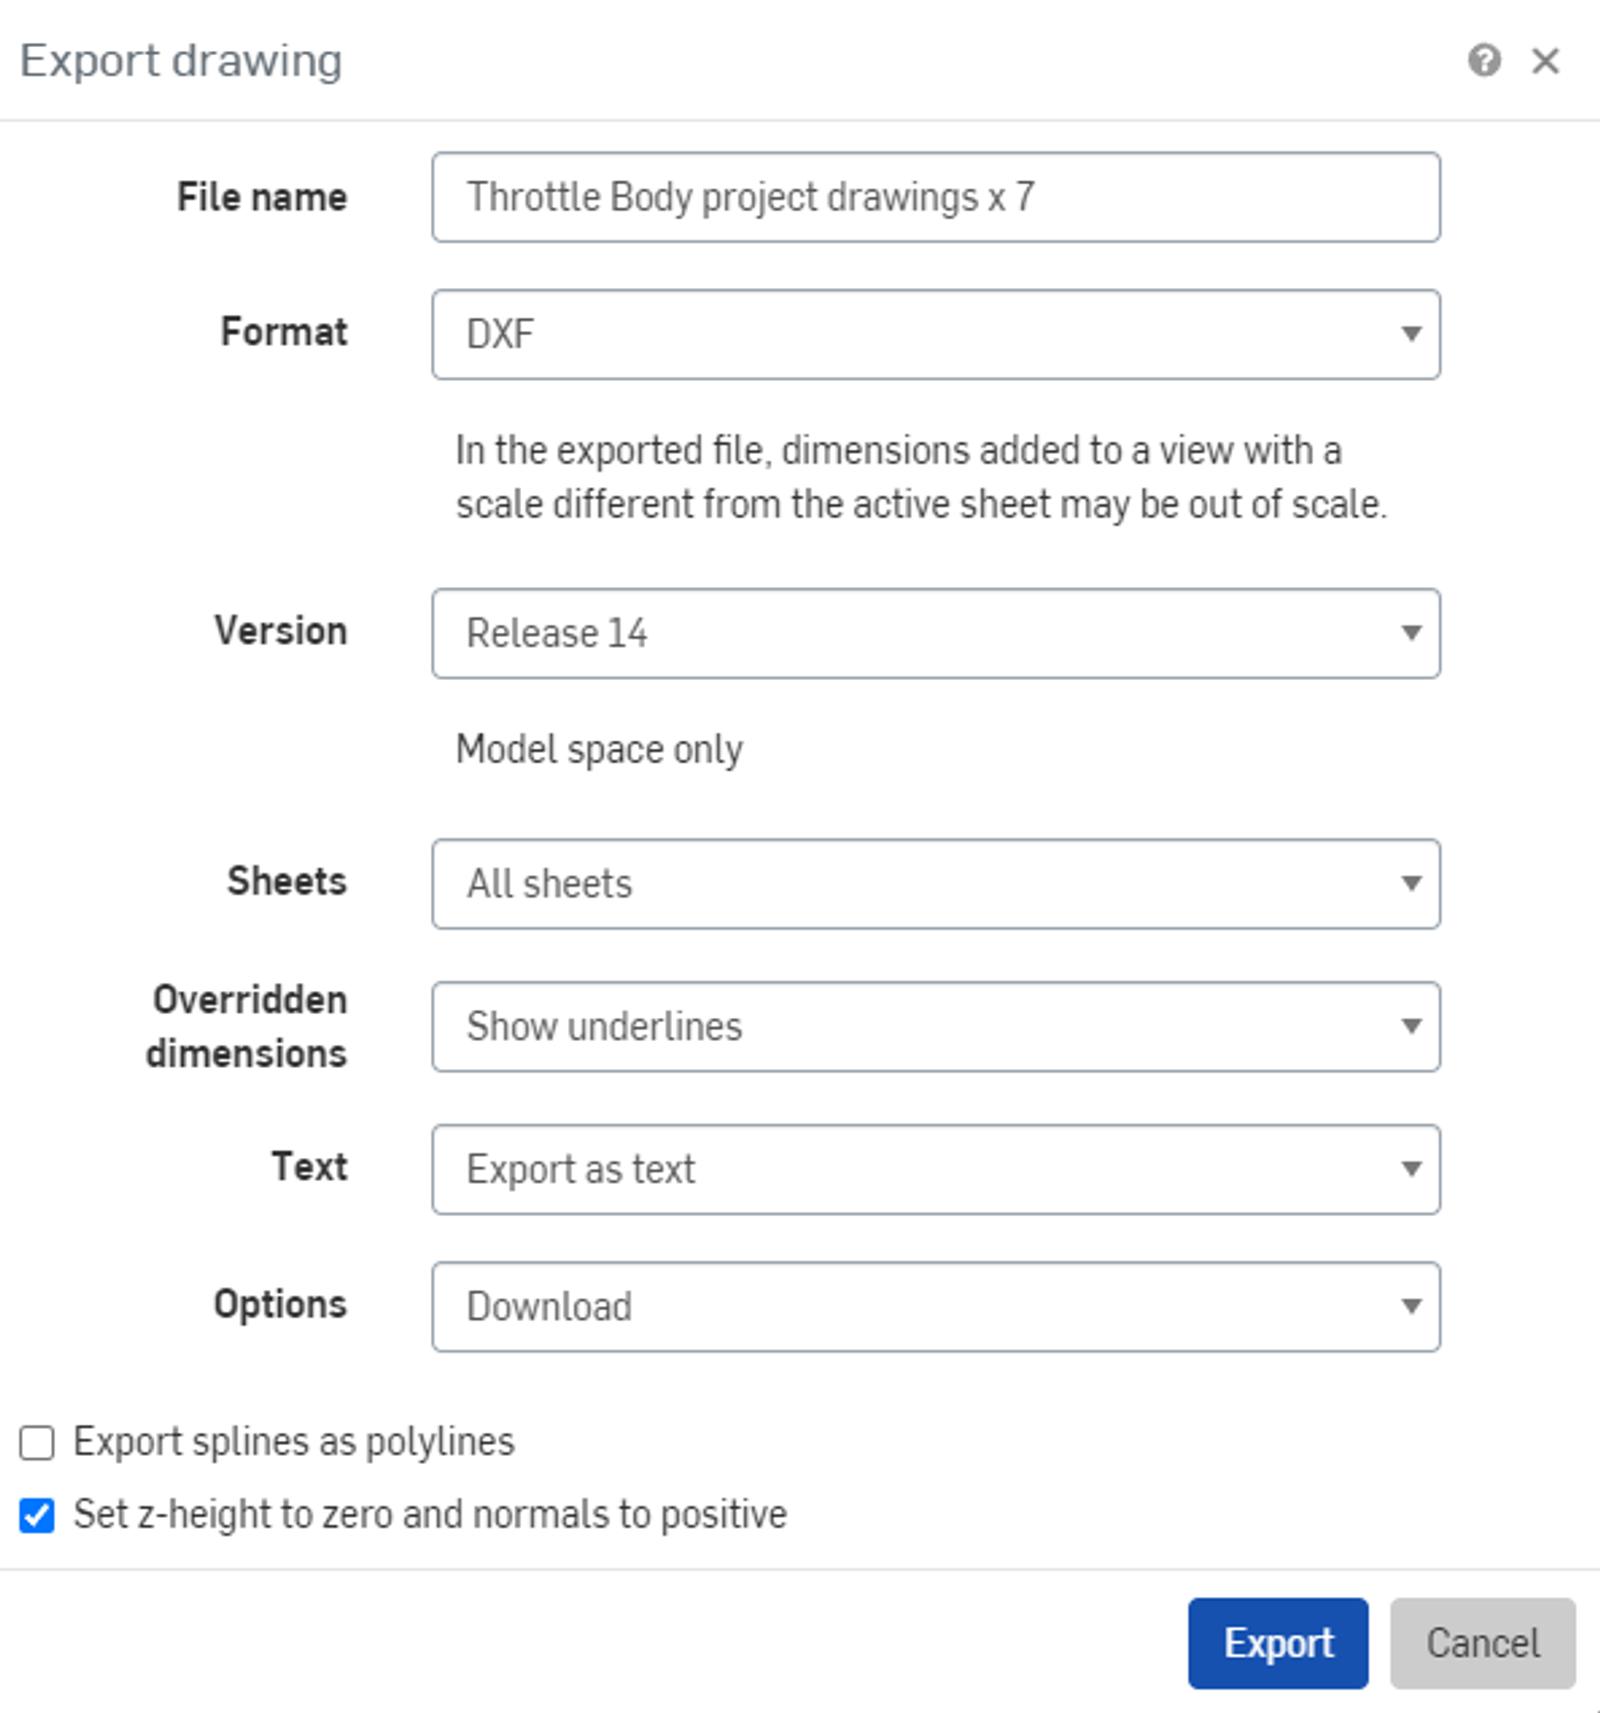Click the Cancel button
Screen dimensions: 1600x1713
pos(1482,1643)
